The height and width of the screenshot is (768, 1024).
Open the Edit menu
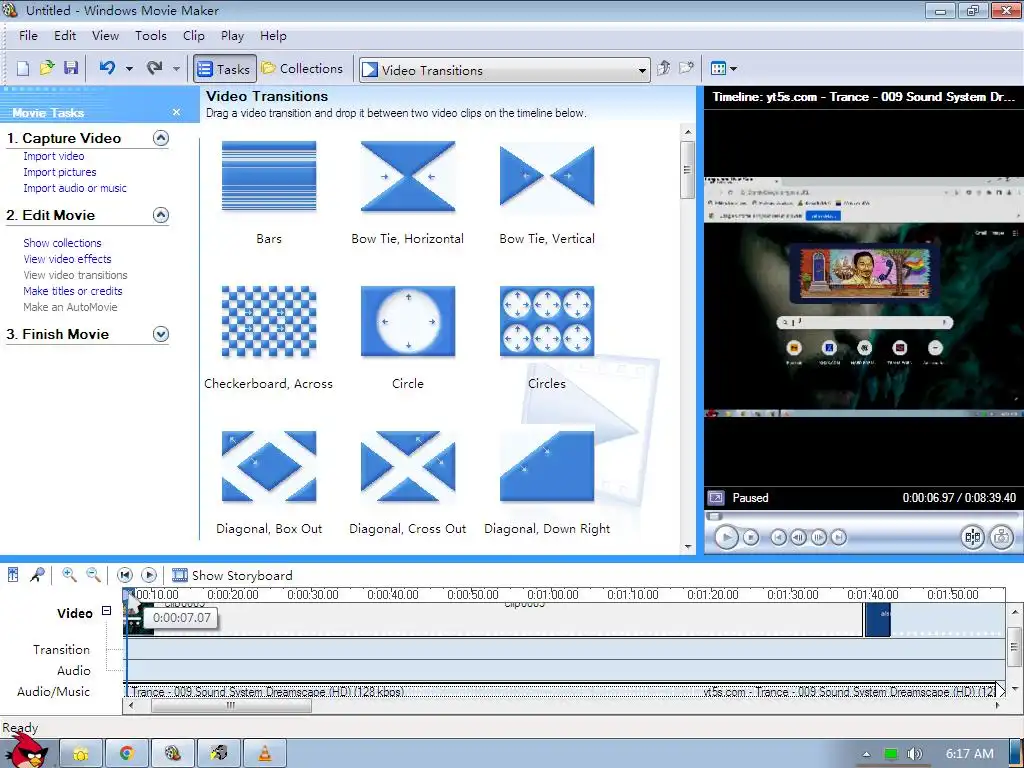point(65,36)
